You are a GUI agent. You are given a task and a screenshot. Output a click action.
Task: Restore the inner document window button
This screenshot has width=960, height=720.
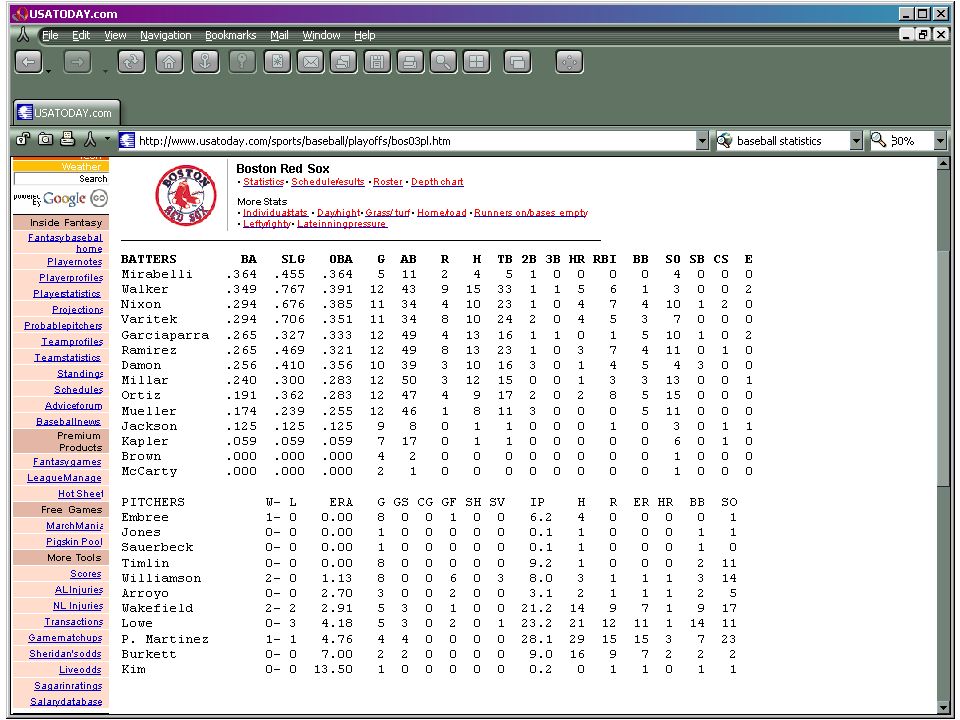pos(923,34)
